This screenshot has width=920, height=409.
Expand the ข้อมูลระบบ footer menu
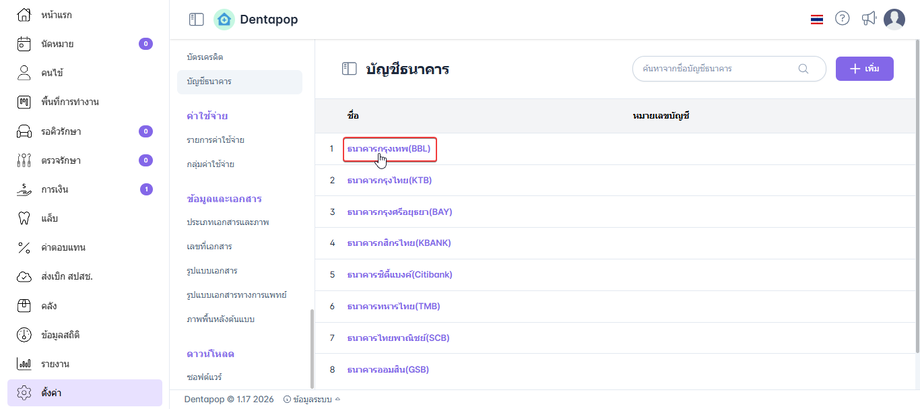pyautogui.click(x=311, y=399)
